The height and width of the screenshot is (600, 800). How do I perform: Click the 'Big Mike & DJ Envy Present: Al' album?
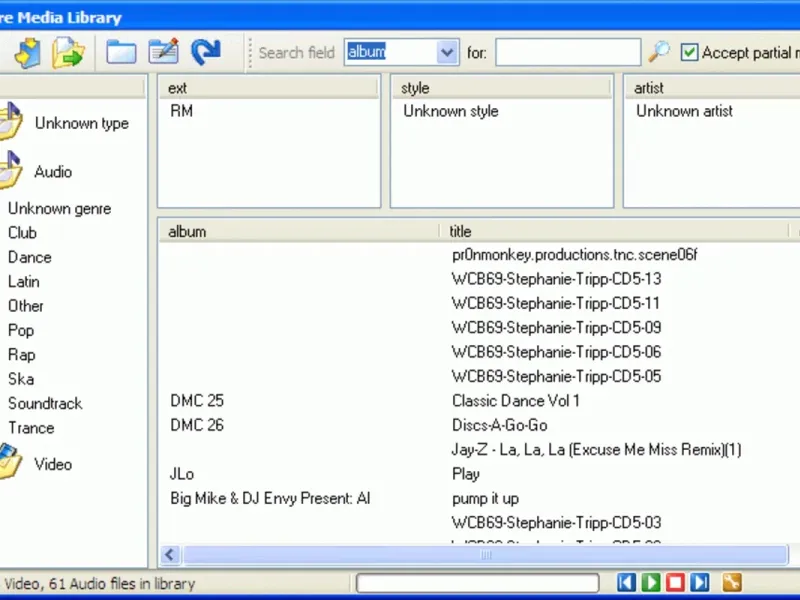[x=270, y=499]
